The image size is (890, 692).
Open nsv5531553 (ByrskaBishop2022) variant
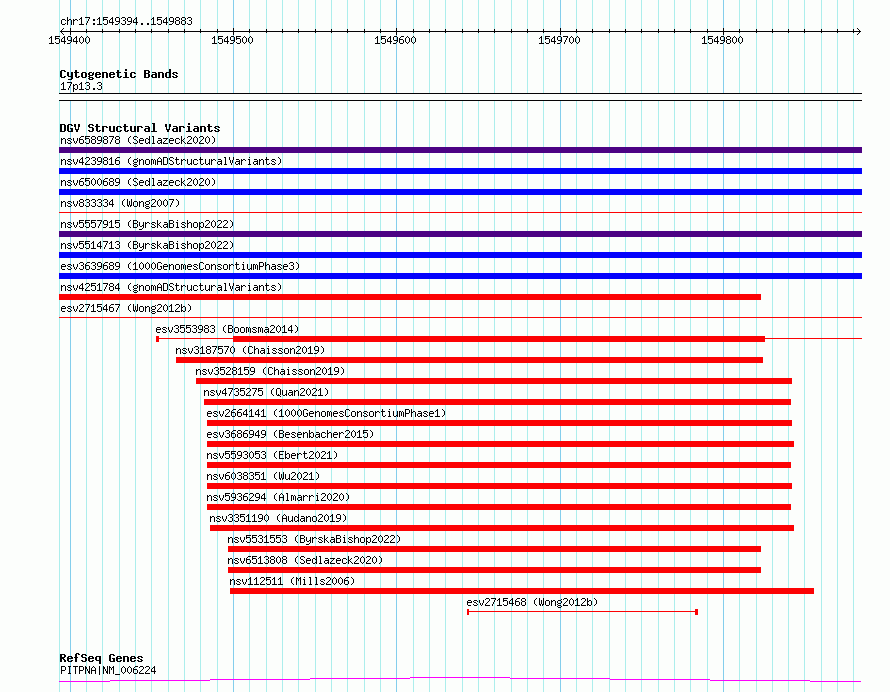tap(314, 539)
